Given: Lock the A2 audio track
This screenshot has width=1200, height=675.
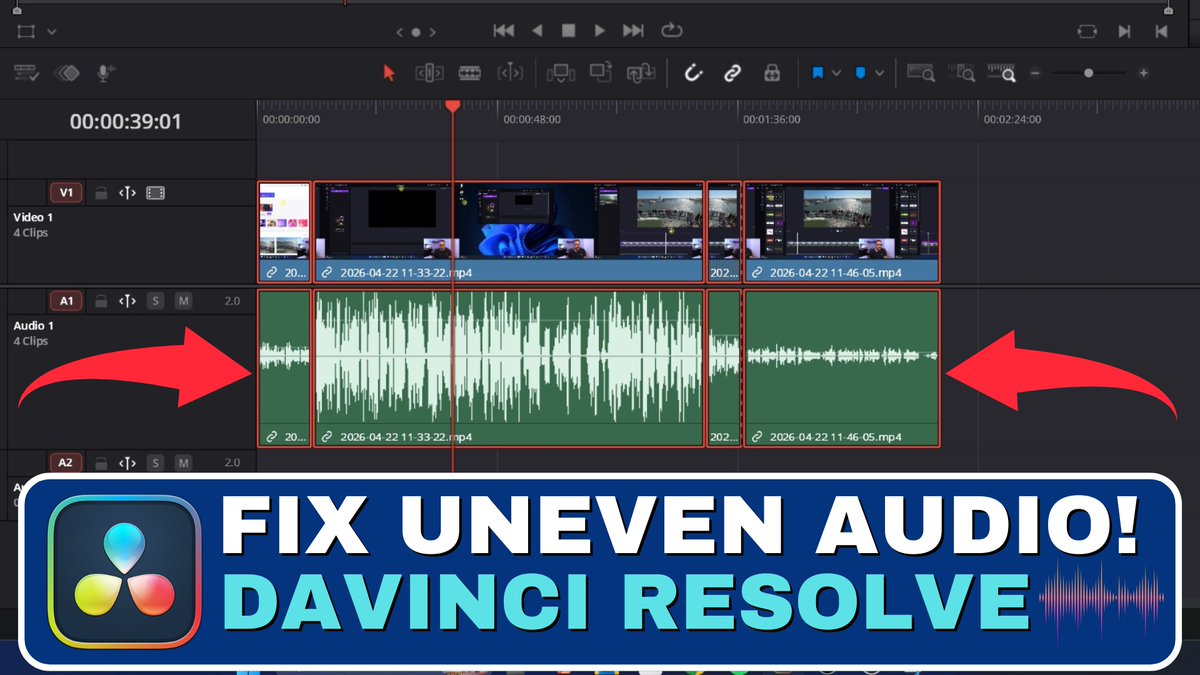Looking at the screenshot, I should [x=100, y=463].
